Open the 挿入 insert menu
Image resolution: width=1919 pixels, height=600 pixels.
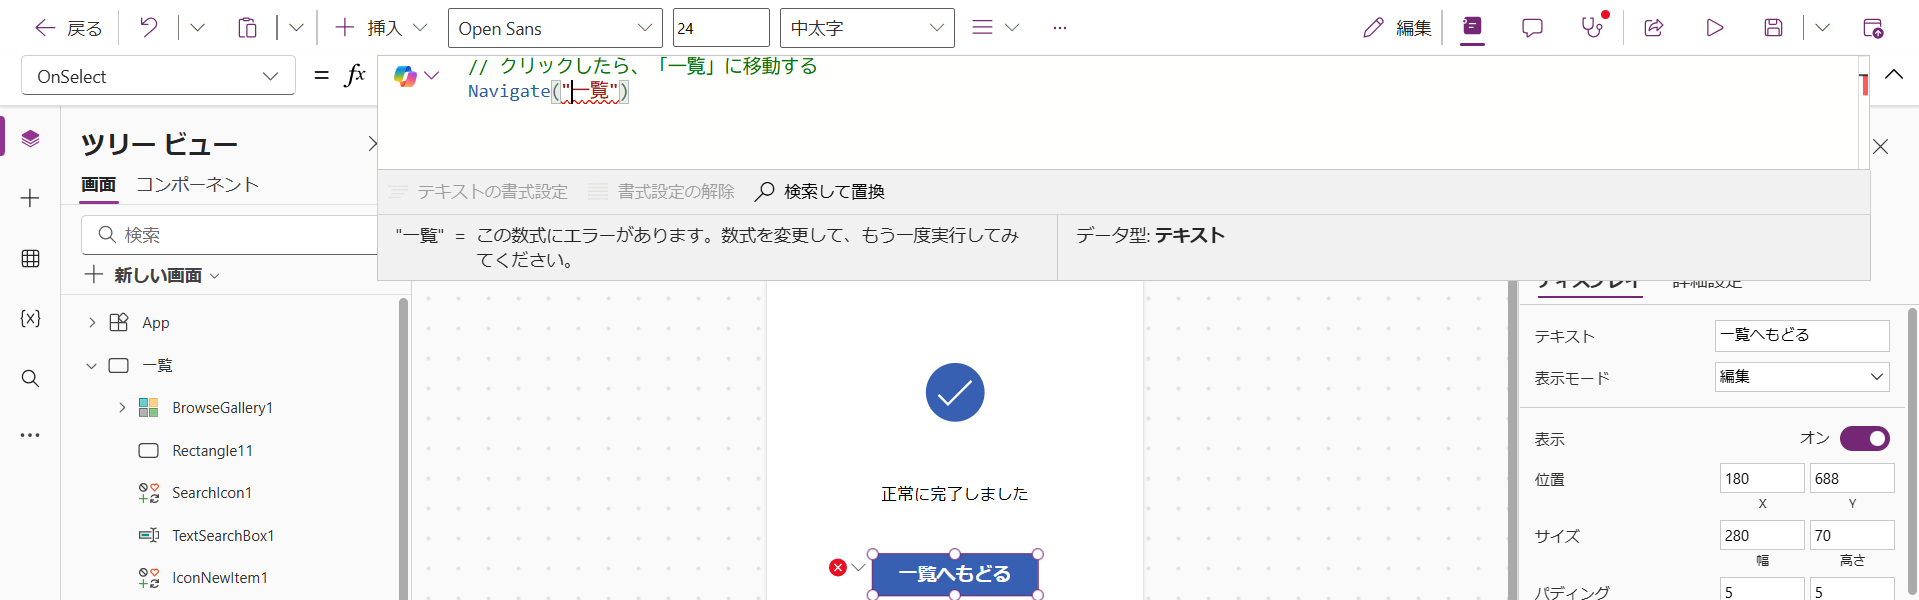381,28
